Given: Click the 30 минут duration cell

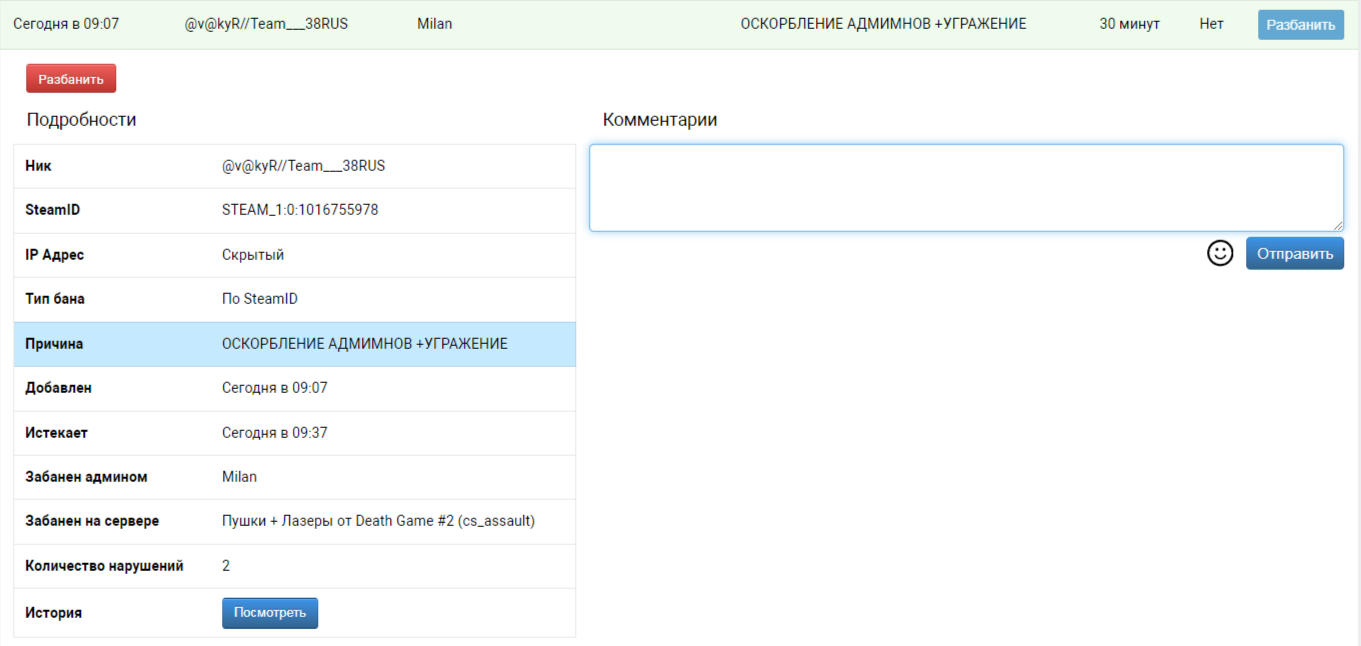Looking at the screenshot, I should pos(1129,24).
